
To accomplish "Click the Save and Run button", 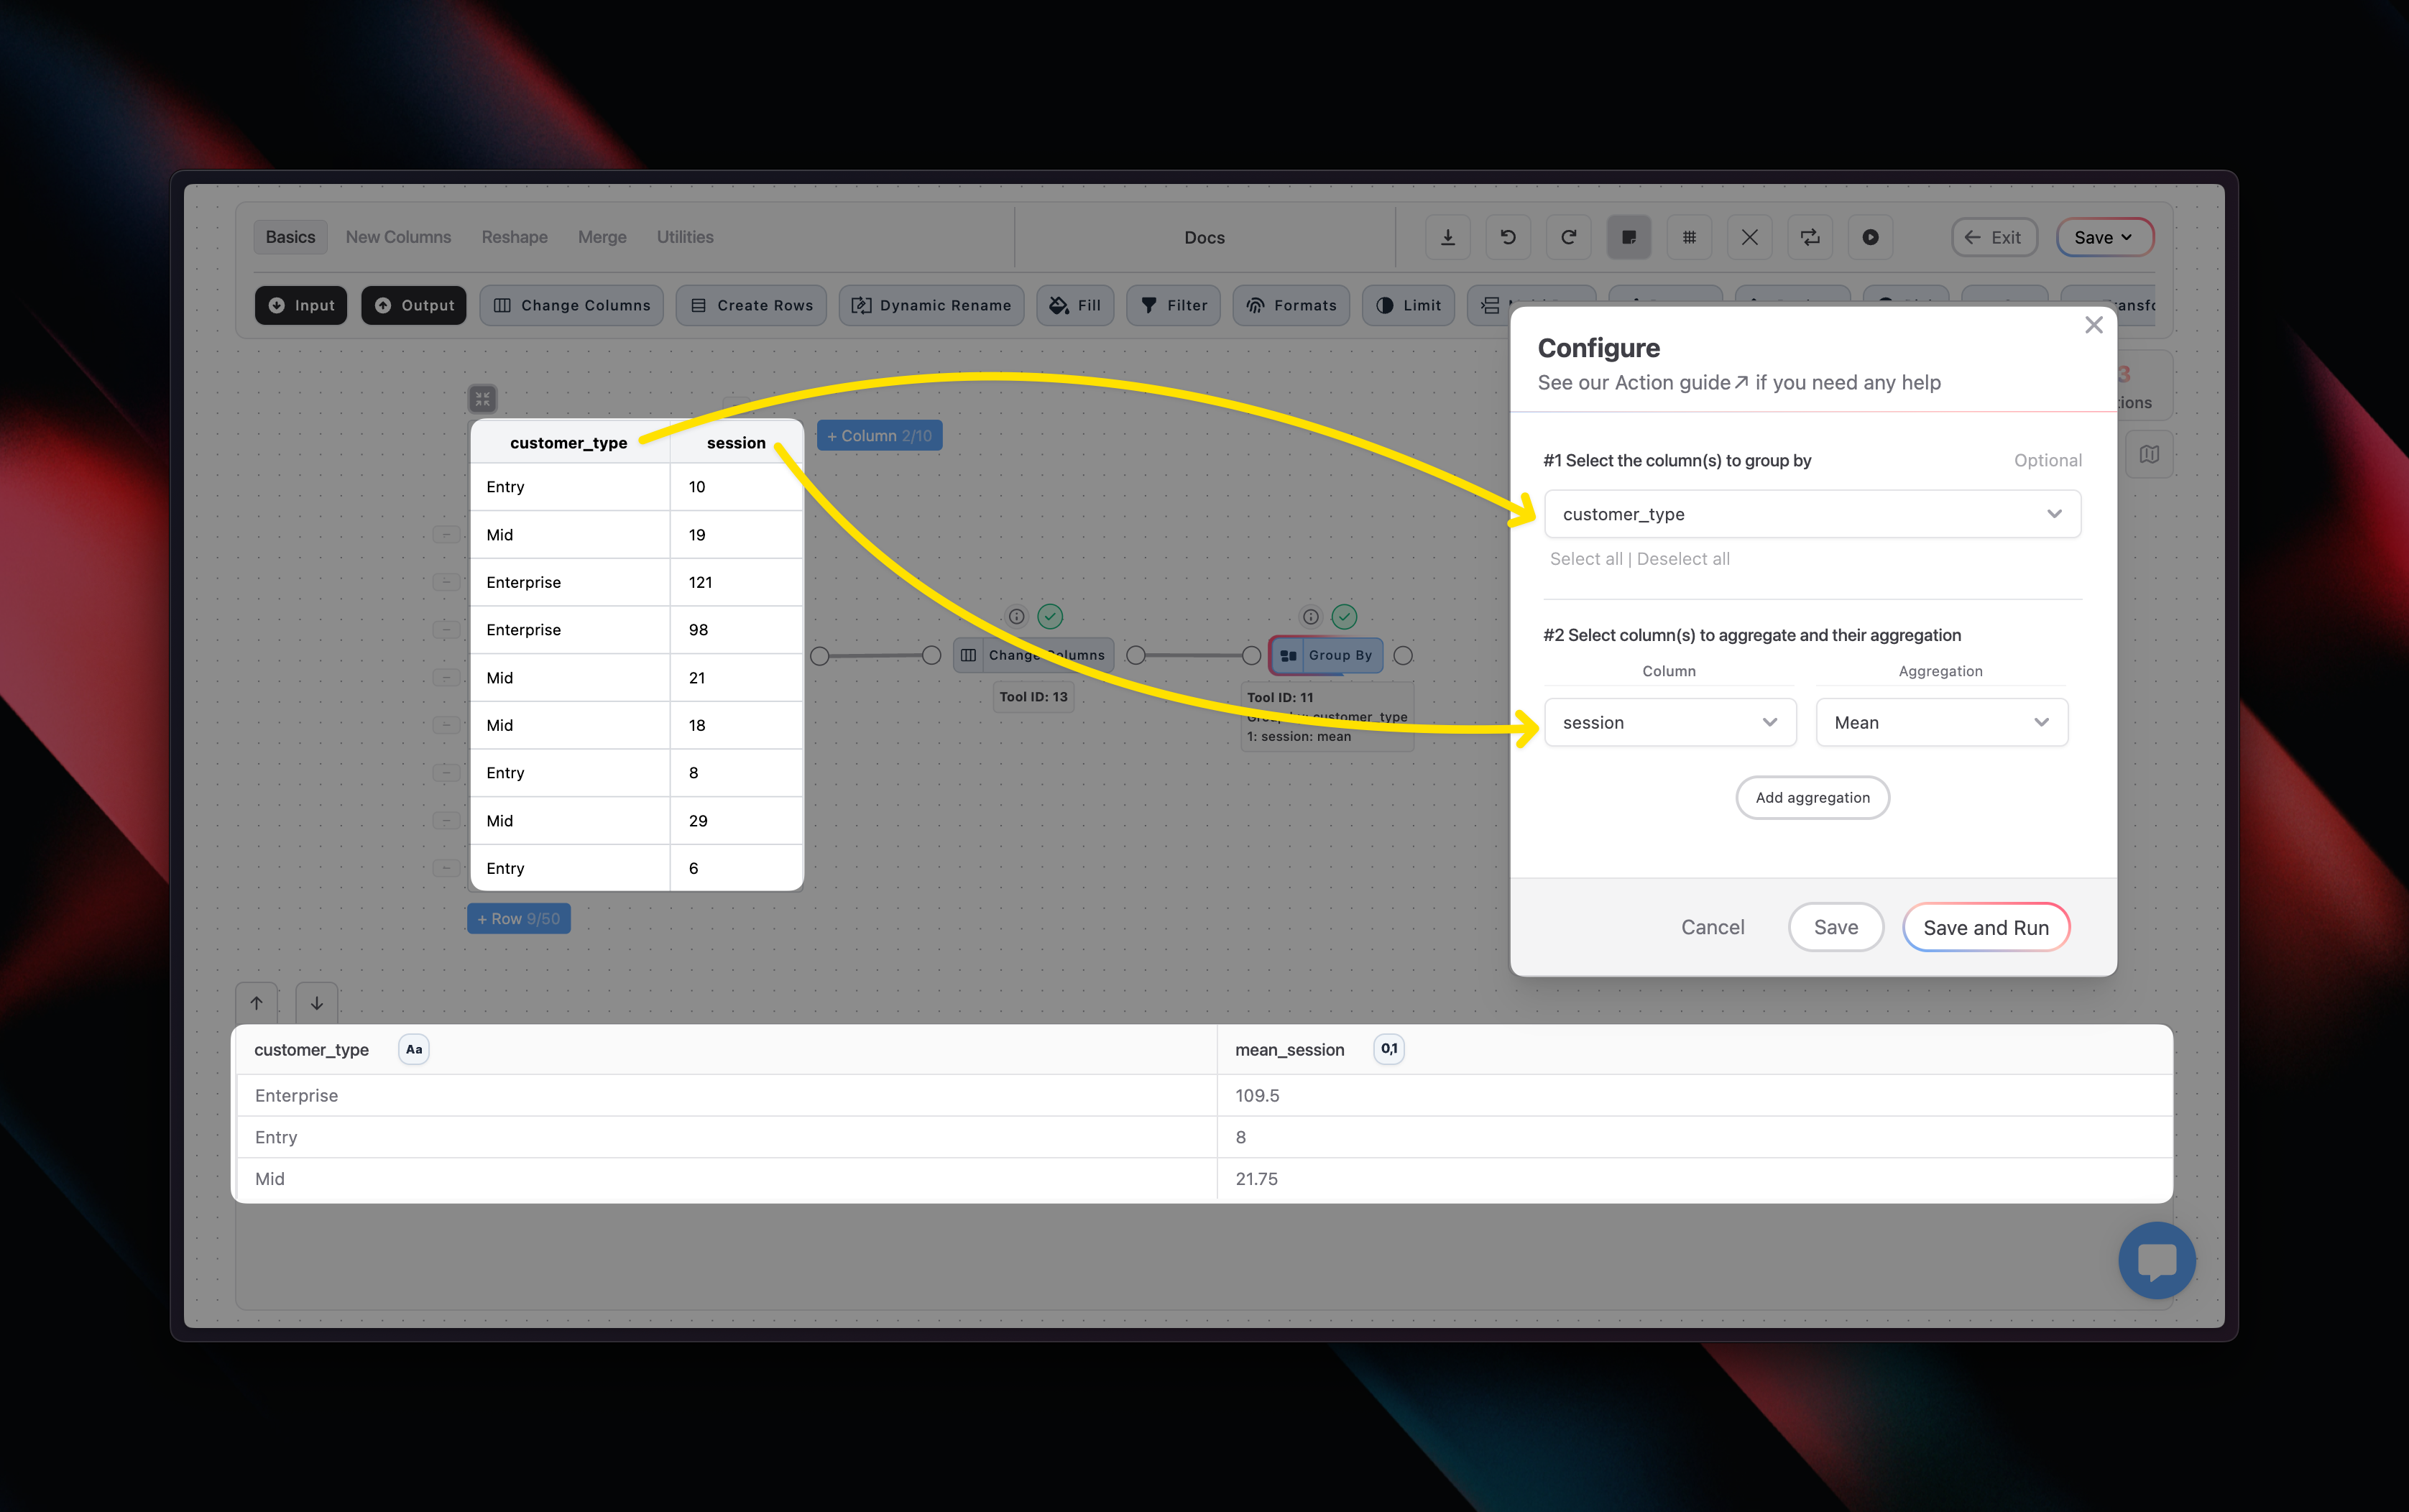I will point(1986,927).
